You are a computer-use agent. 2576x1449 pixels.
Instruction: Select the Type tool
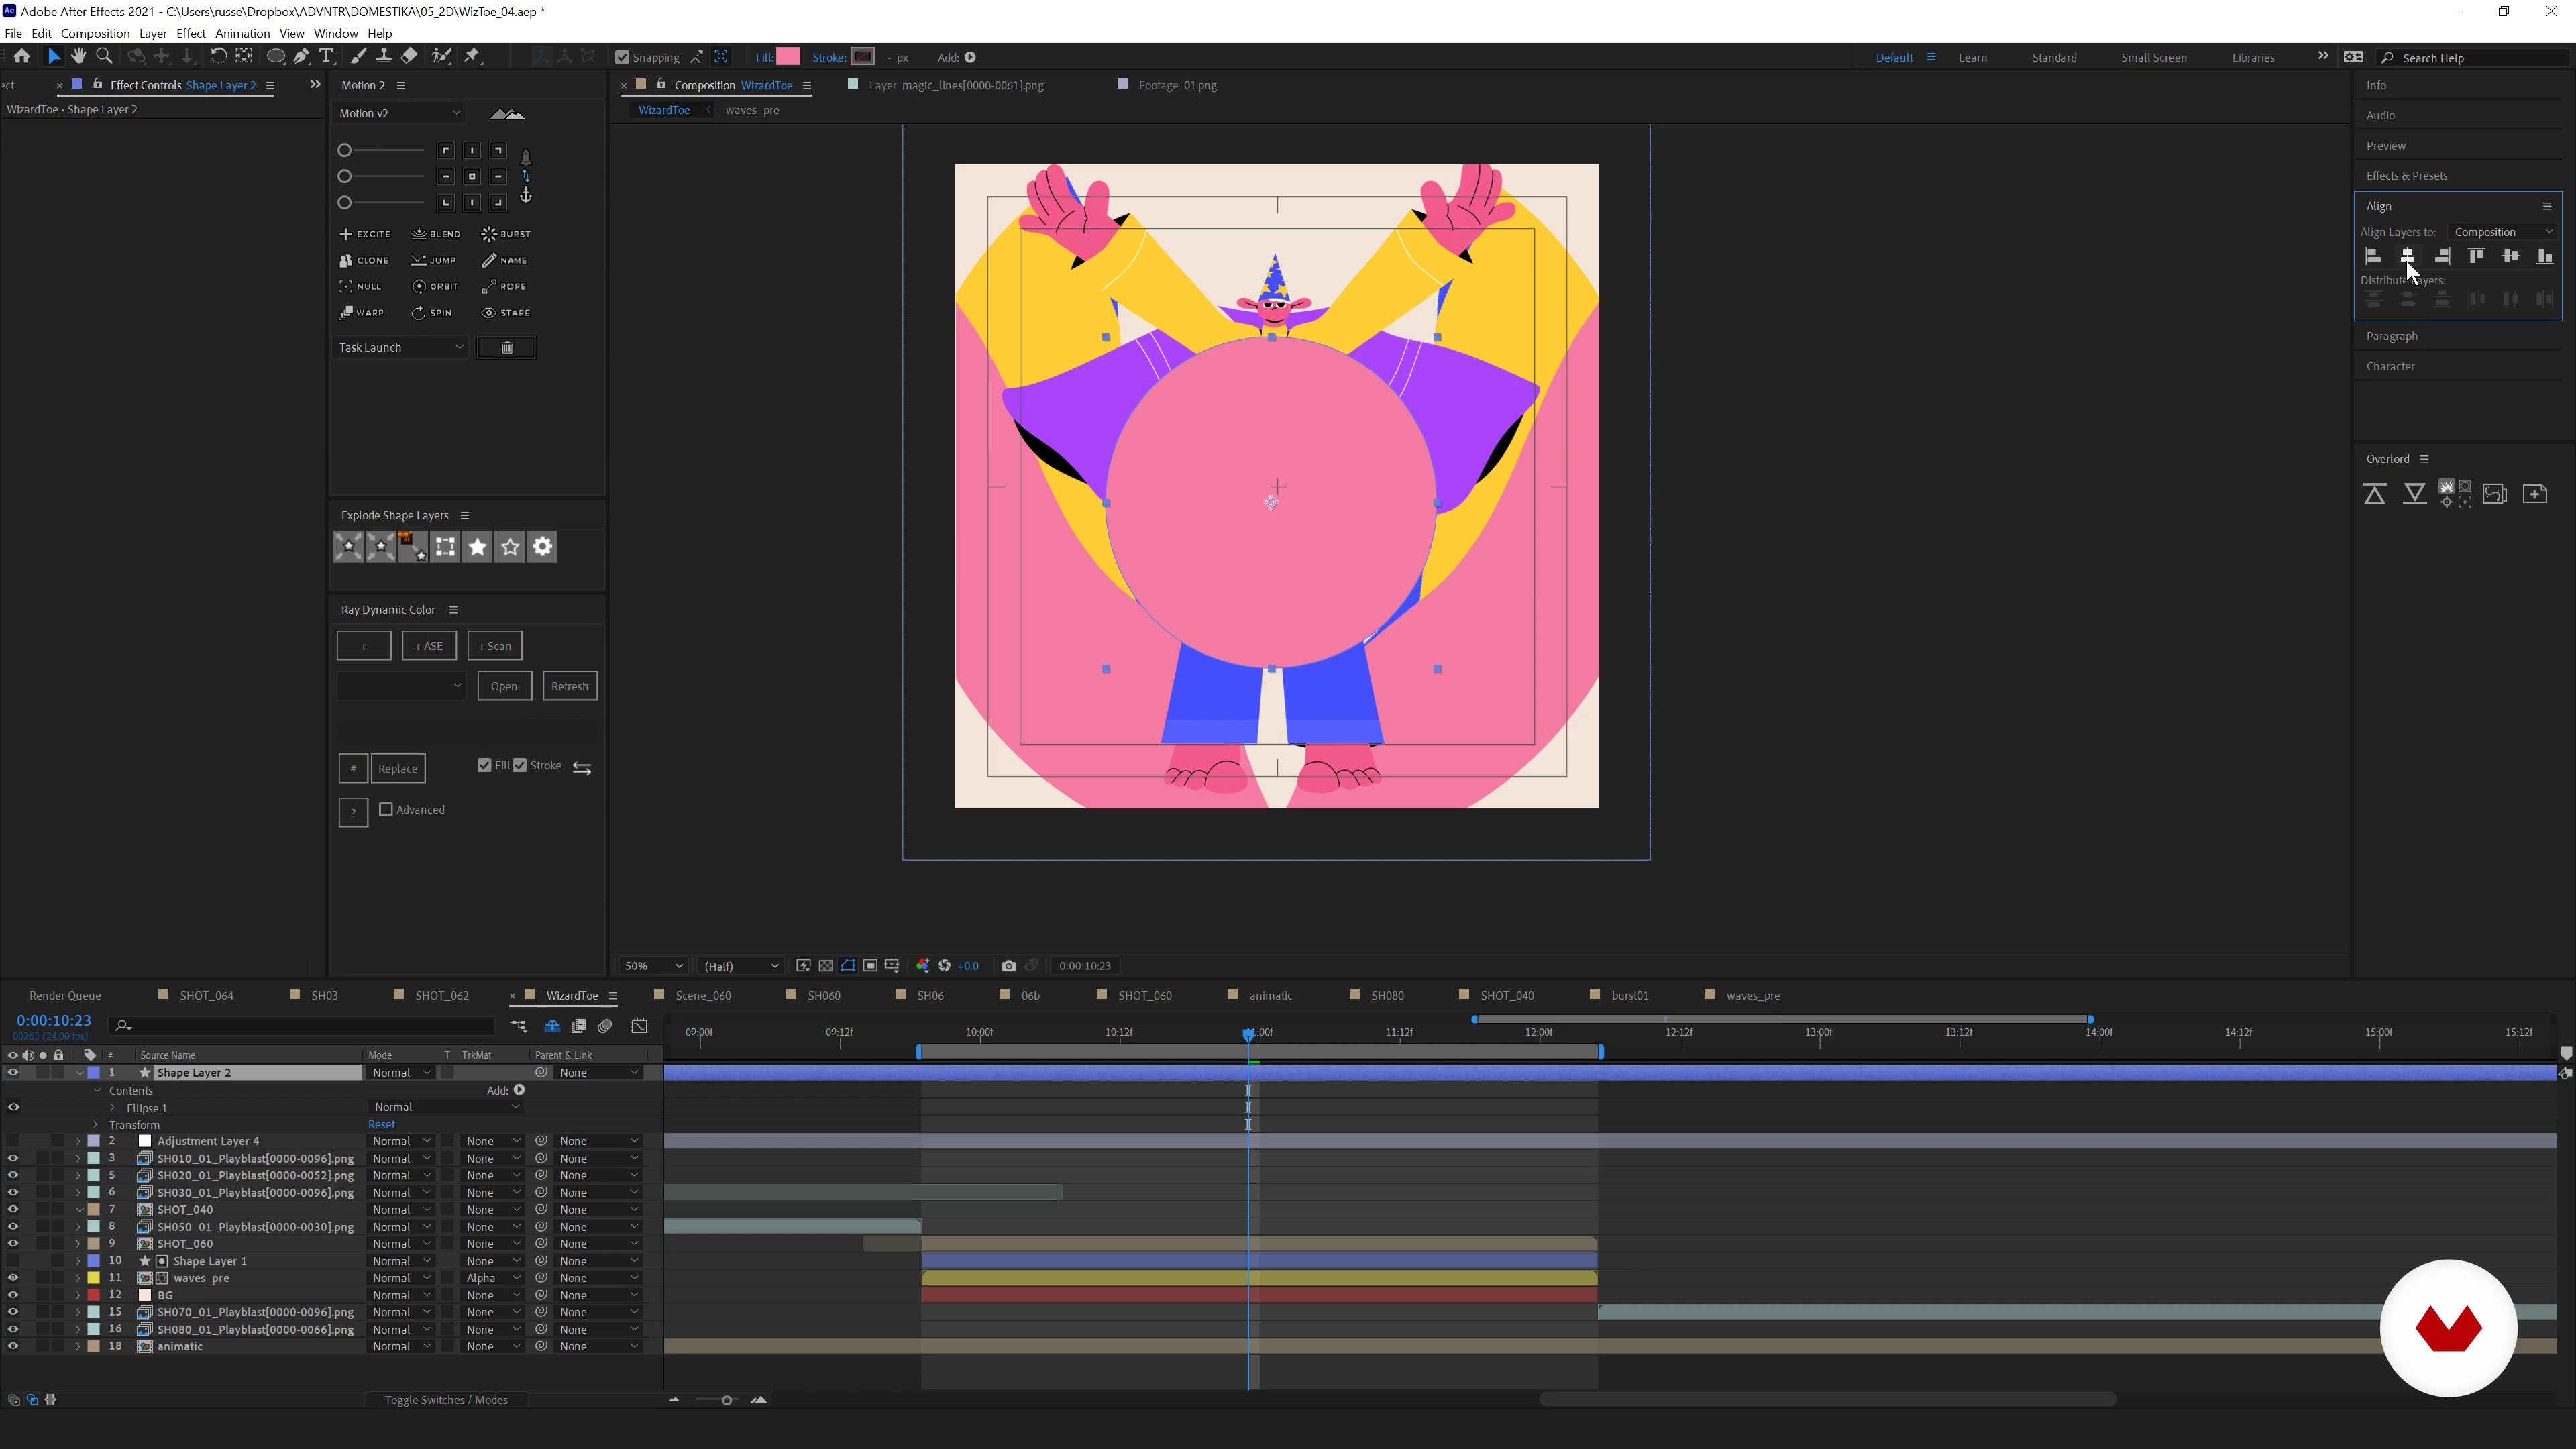326,57
